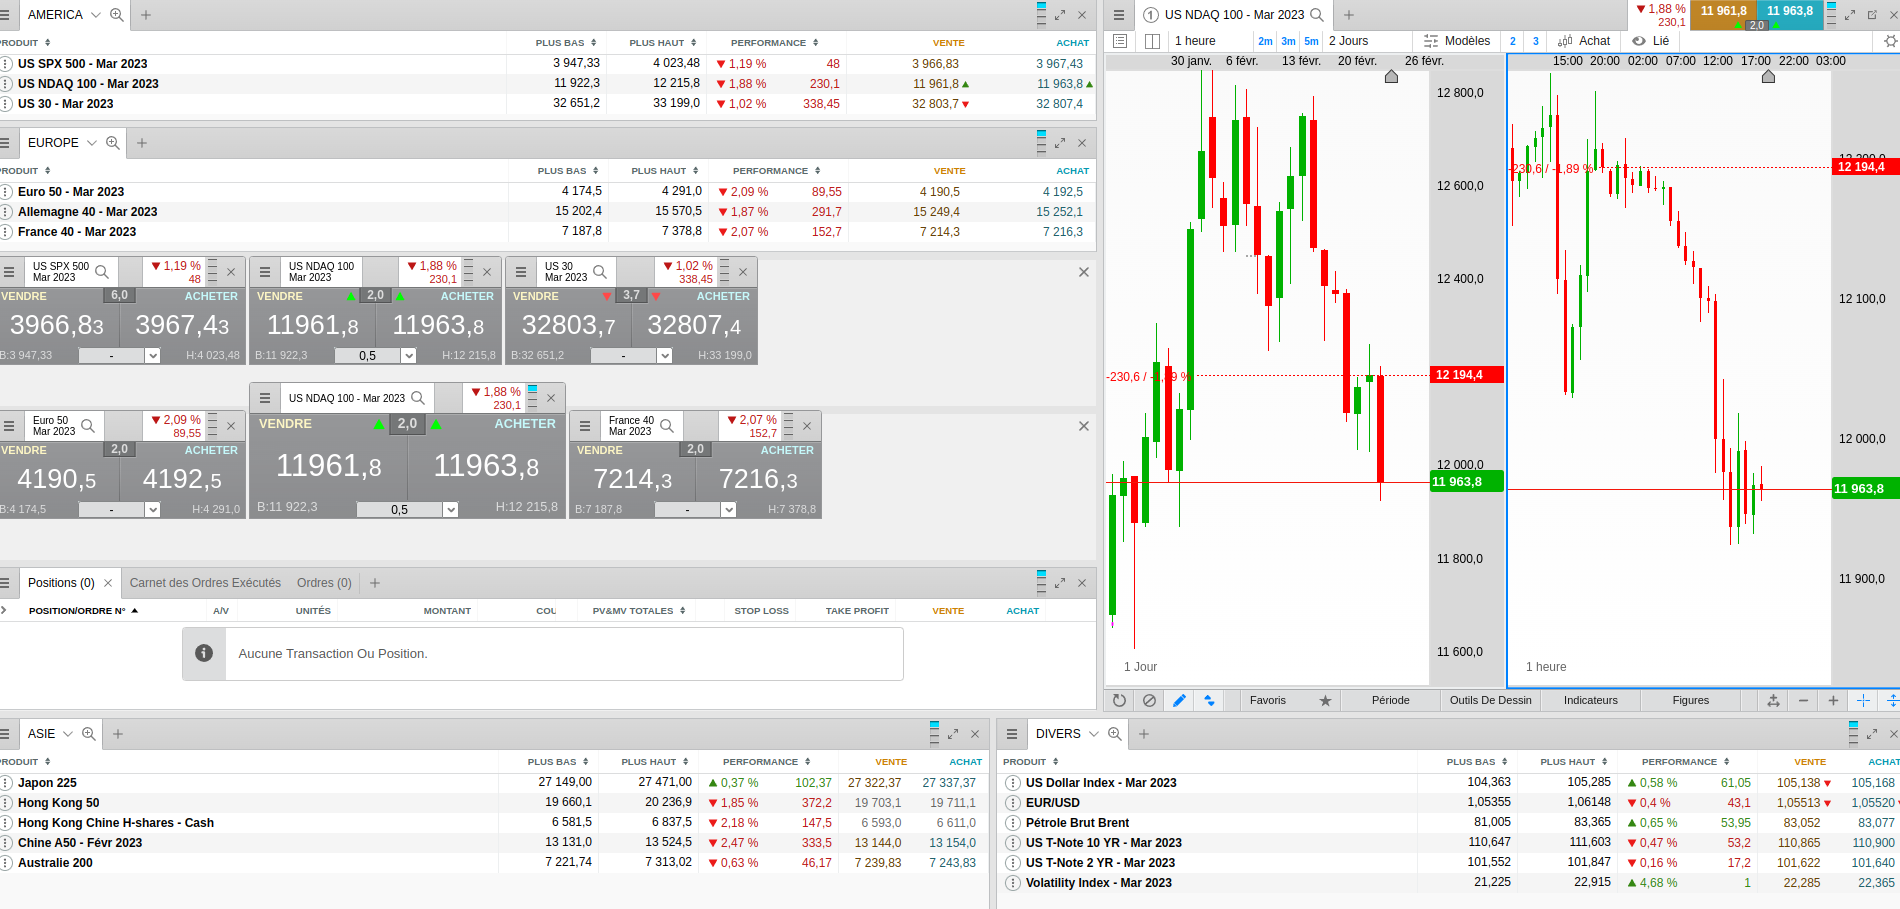Image resolution: width=1900 pixels, height=909 pixels.
Task: Open zoom search in the DIVERS panel
Action: tap(1115, 734)
